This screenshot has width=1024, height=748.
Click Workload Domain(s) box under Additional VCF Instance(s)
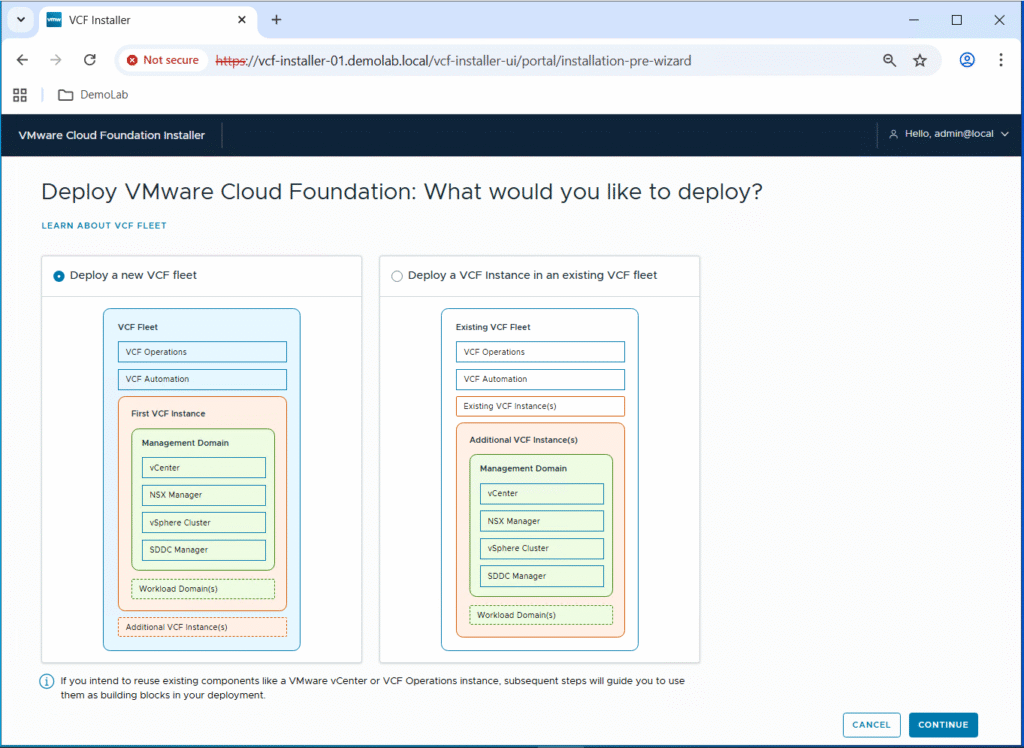click(x=541, y=615)
